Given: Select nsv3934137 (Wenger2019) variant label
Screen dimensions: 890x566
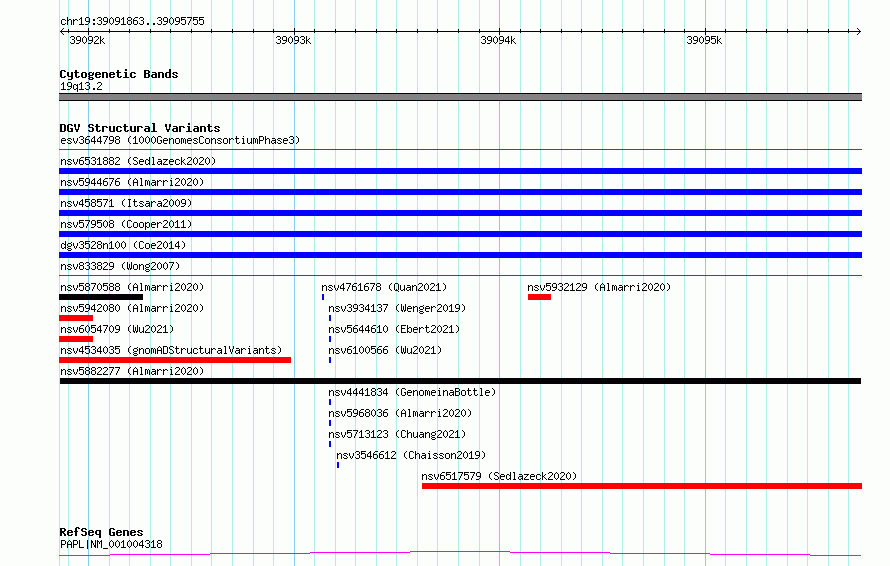Looking at the screenshot, I should (397, 308).
